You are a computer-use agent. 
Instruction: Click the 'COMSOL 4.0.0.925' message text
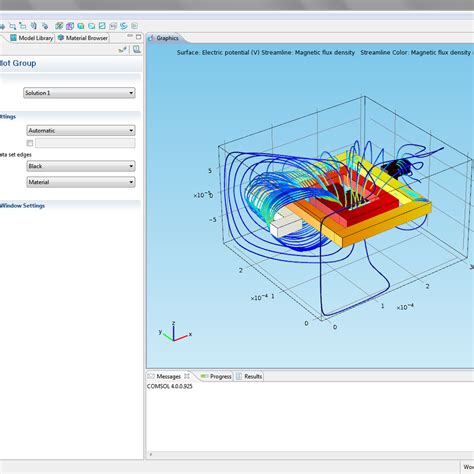(170, 386)
